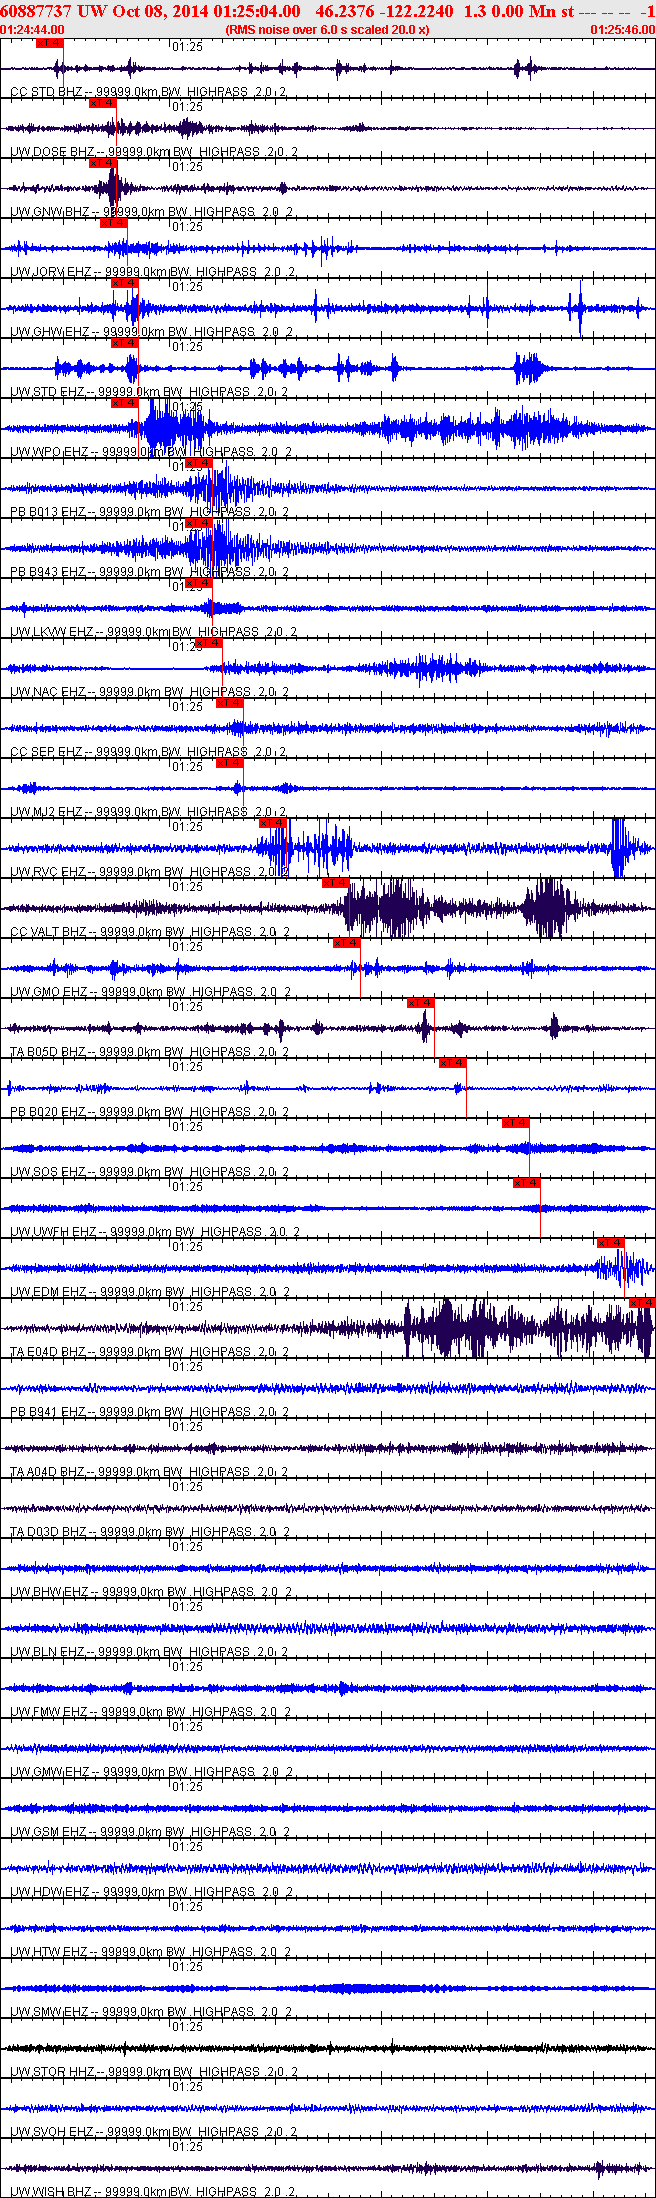Select the TA A04D BHZ trace label

149,1472
